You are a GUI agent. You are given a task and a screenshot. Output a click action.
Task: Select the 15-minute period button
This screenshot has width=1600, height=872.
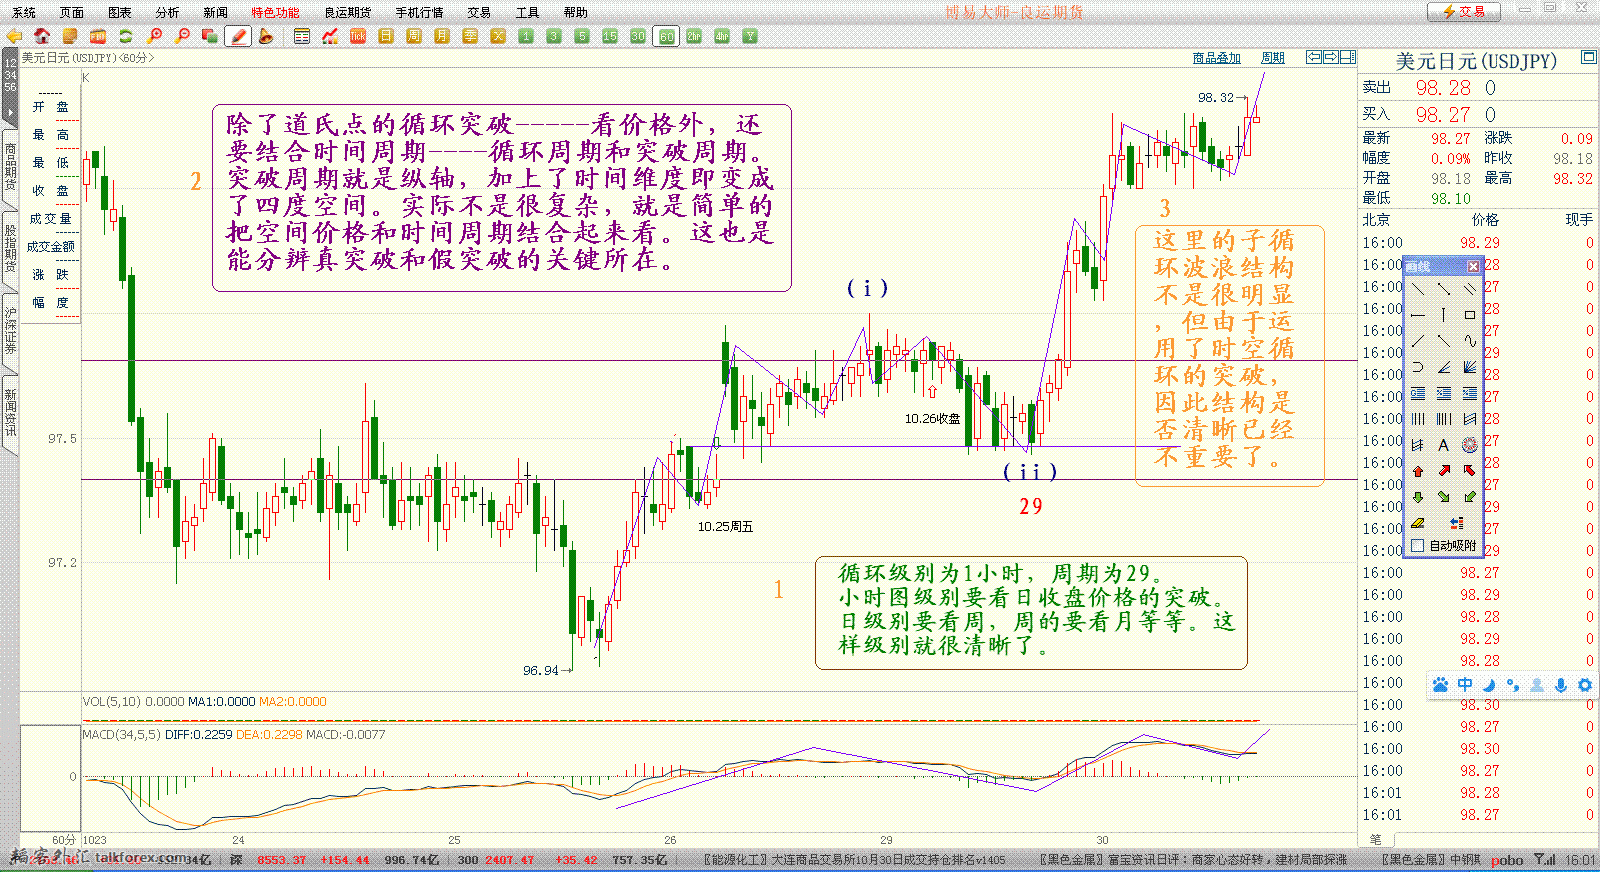610,36
